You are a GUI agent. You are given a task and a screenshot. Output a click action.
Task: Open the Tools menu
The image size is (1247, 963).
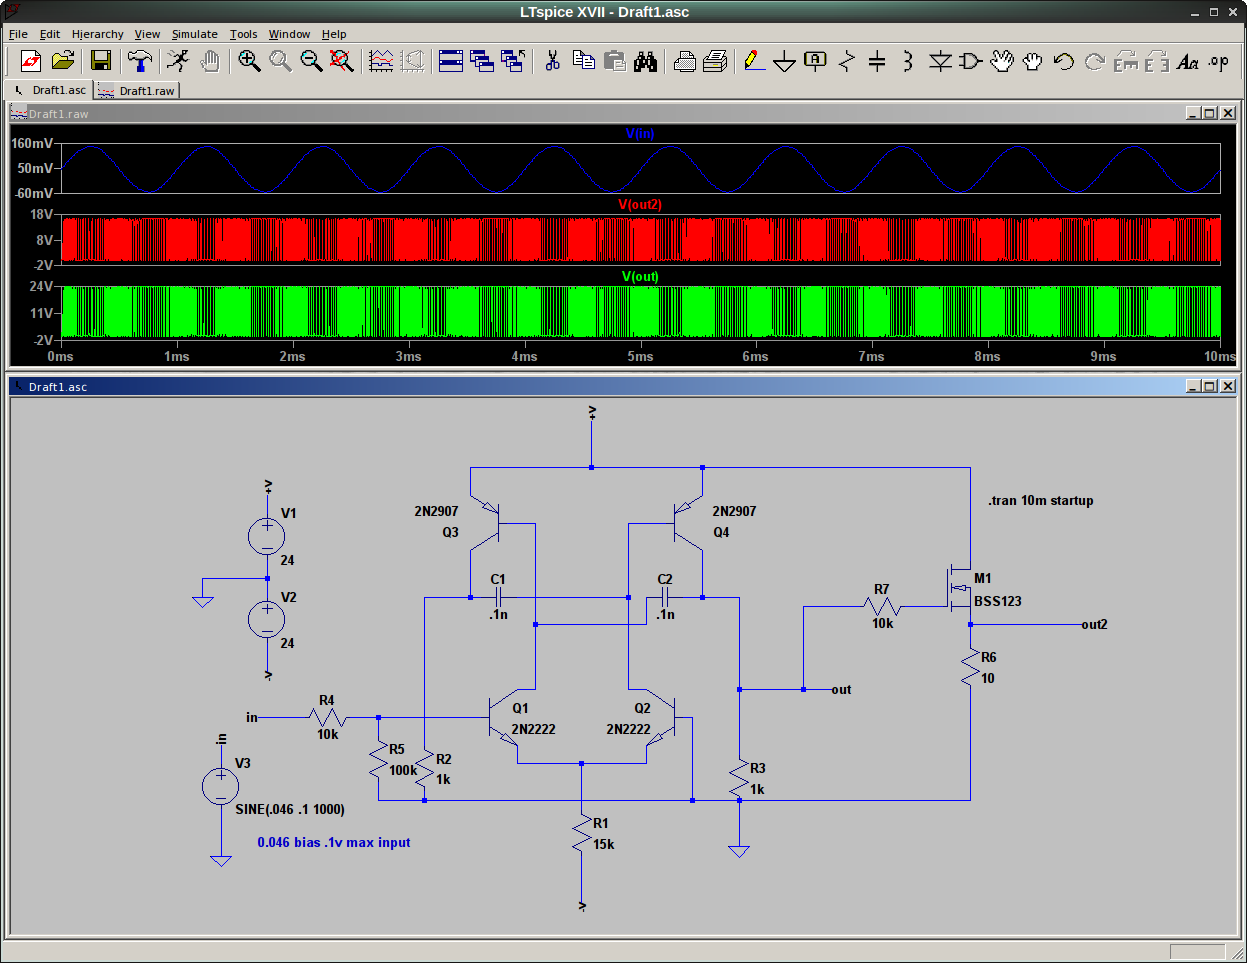coord(243,34)
